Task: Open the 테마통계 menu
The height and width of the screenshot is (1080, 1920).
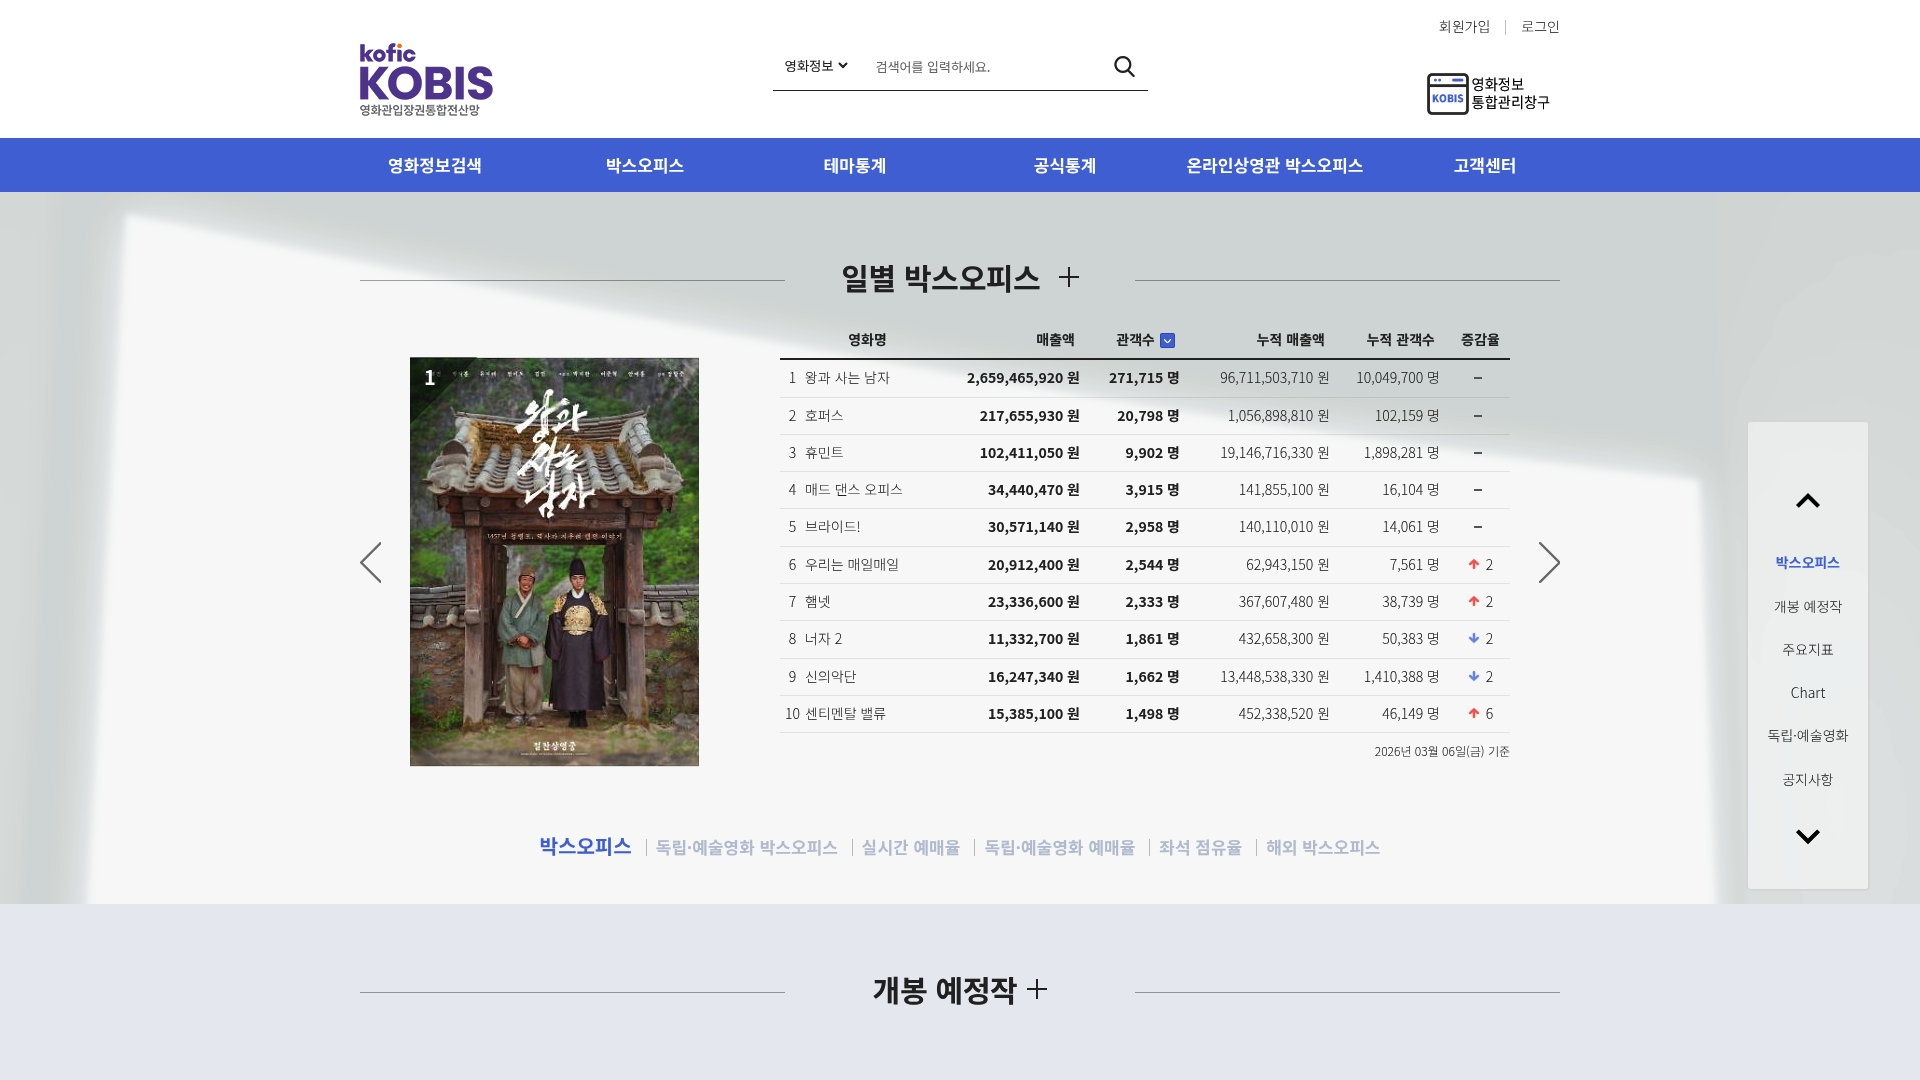Action: (x=855, y=165)
